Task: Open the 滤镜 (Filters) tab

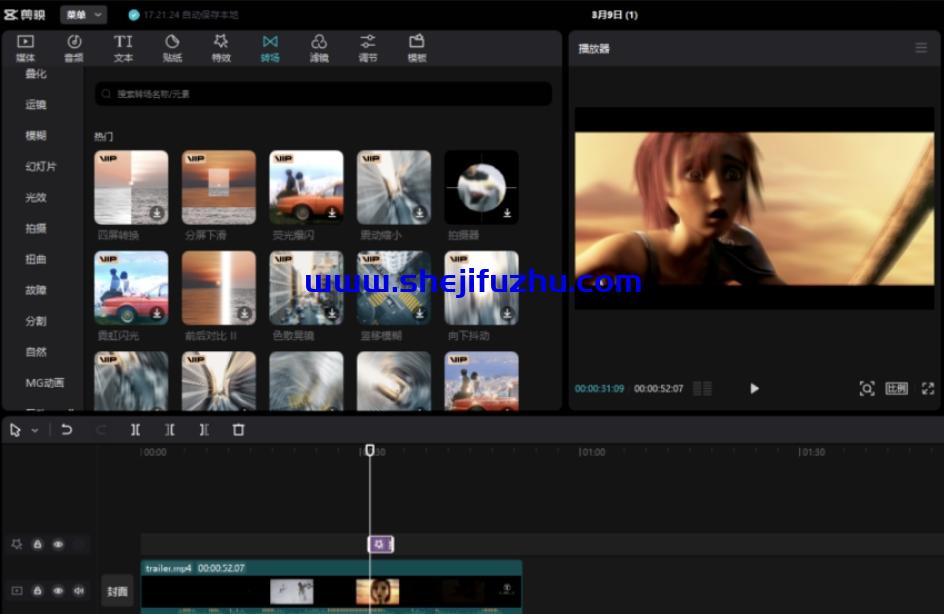Action: (x=319, y=48)
